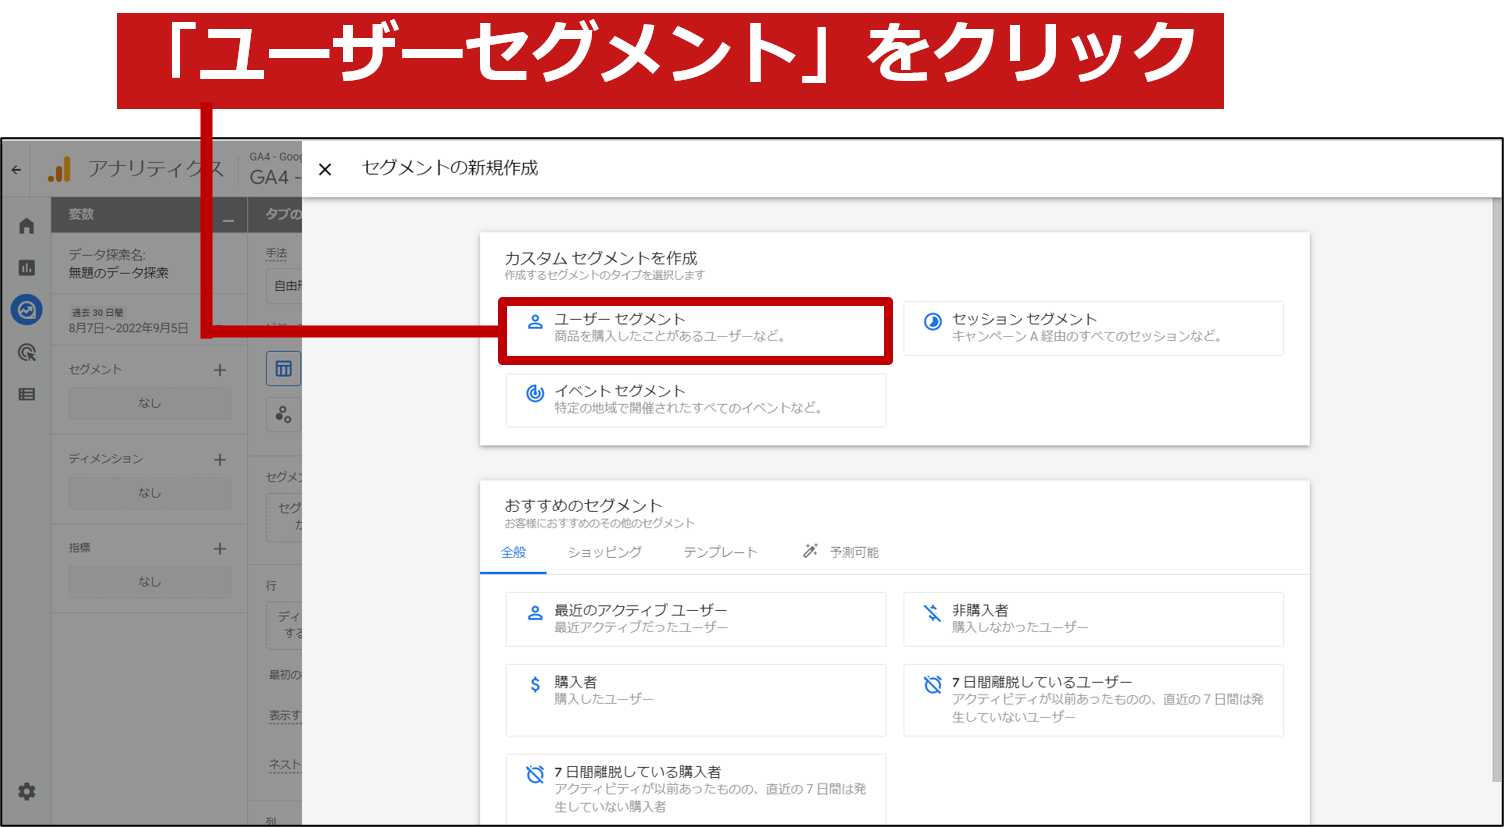This screenshot has width=1504, height=827.
Task: Click the なし box under ディメンション
Action: coord(149,493)
